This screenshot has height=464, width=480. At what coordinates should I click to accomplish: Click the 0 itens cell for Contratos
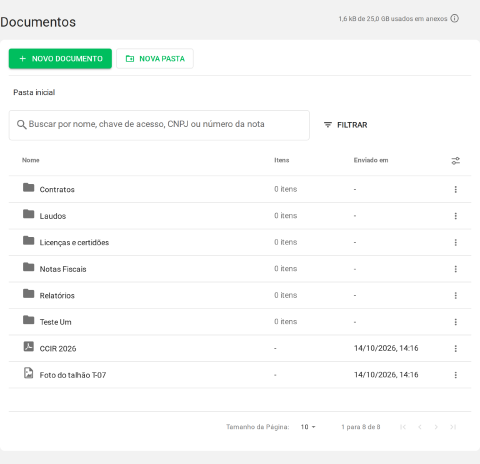[x=286, y=189]
